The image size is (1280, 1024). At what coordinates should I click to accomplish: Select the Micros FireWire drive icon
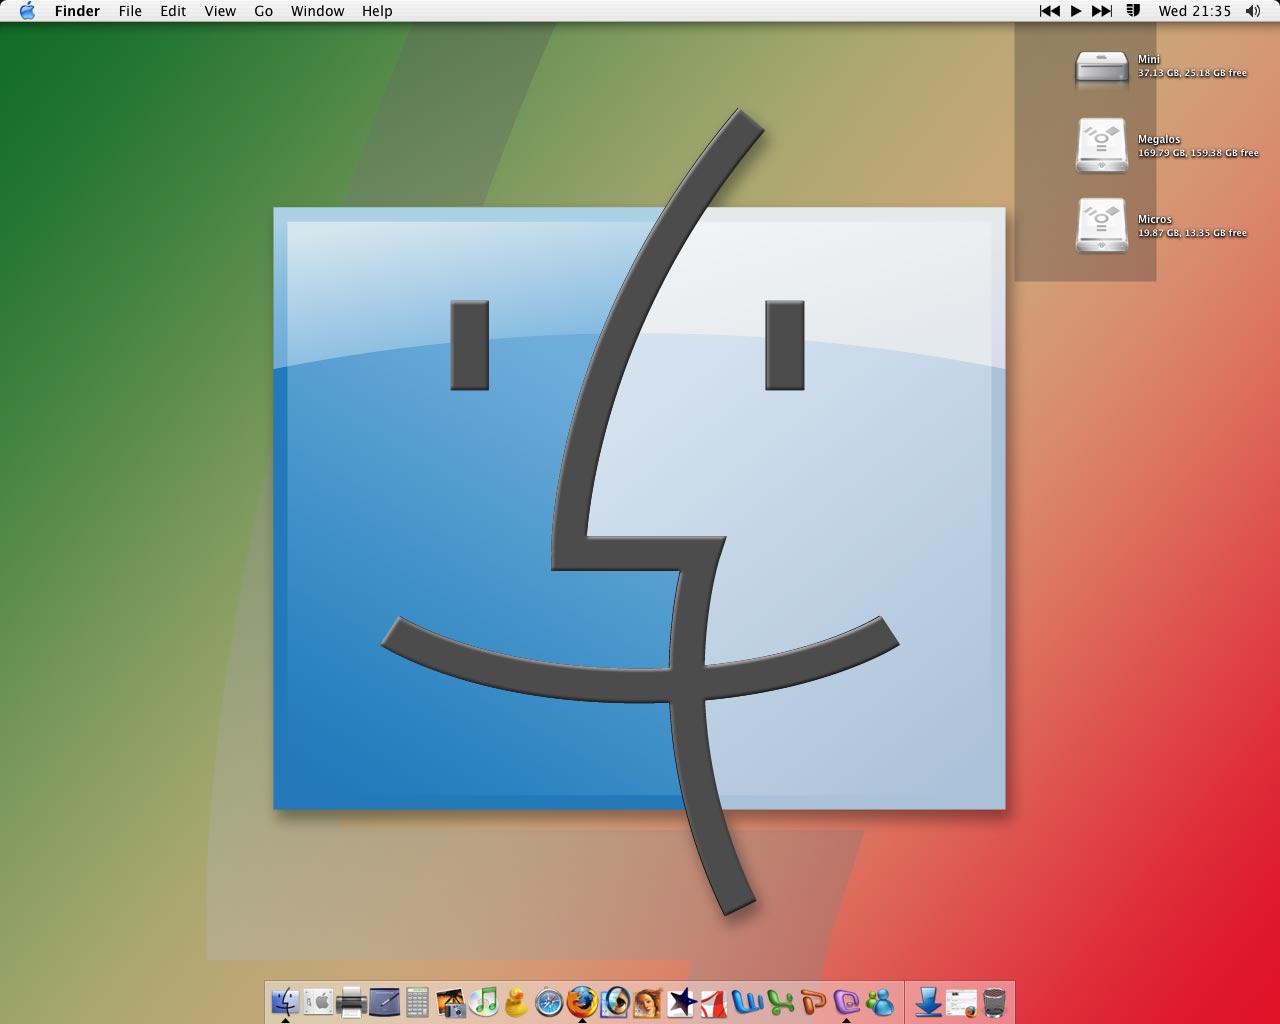[1101, 226]
